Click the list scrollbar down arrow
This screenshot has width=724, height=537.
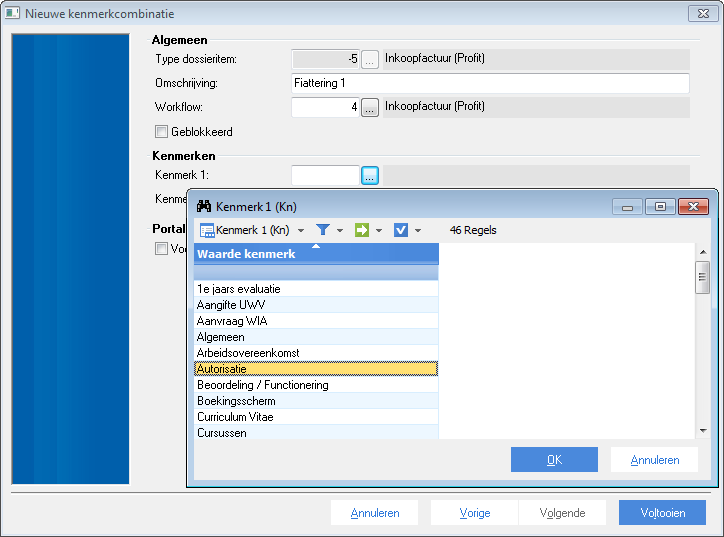[703, 431]
